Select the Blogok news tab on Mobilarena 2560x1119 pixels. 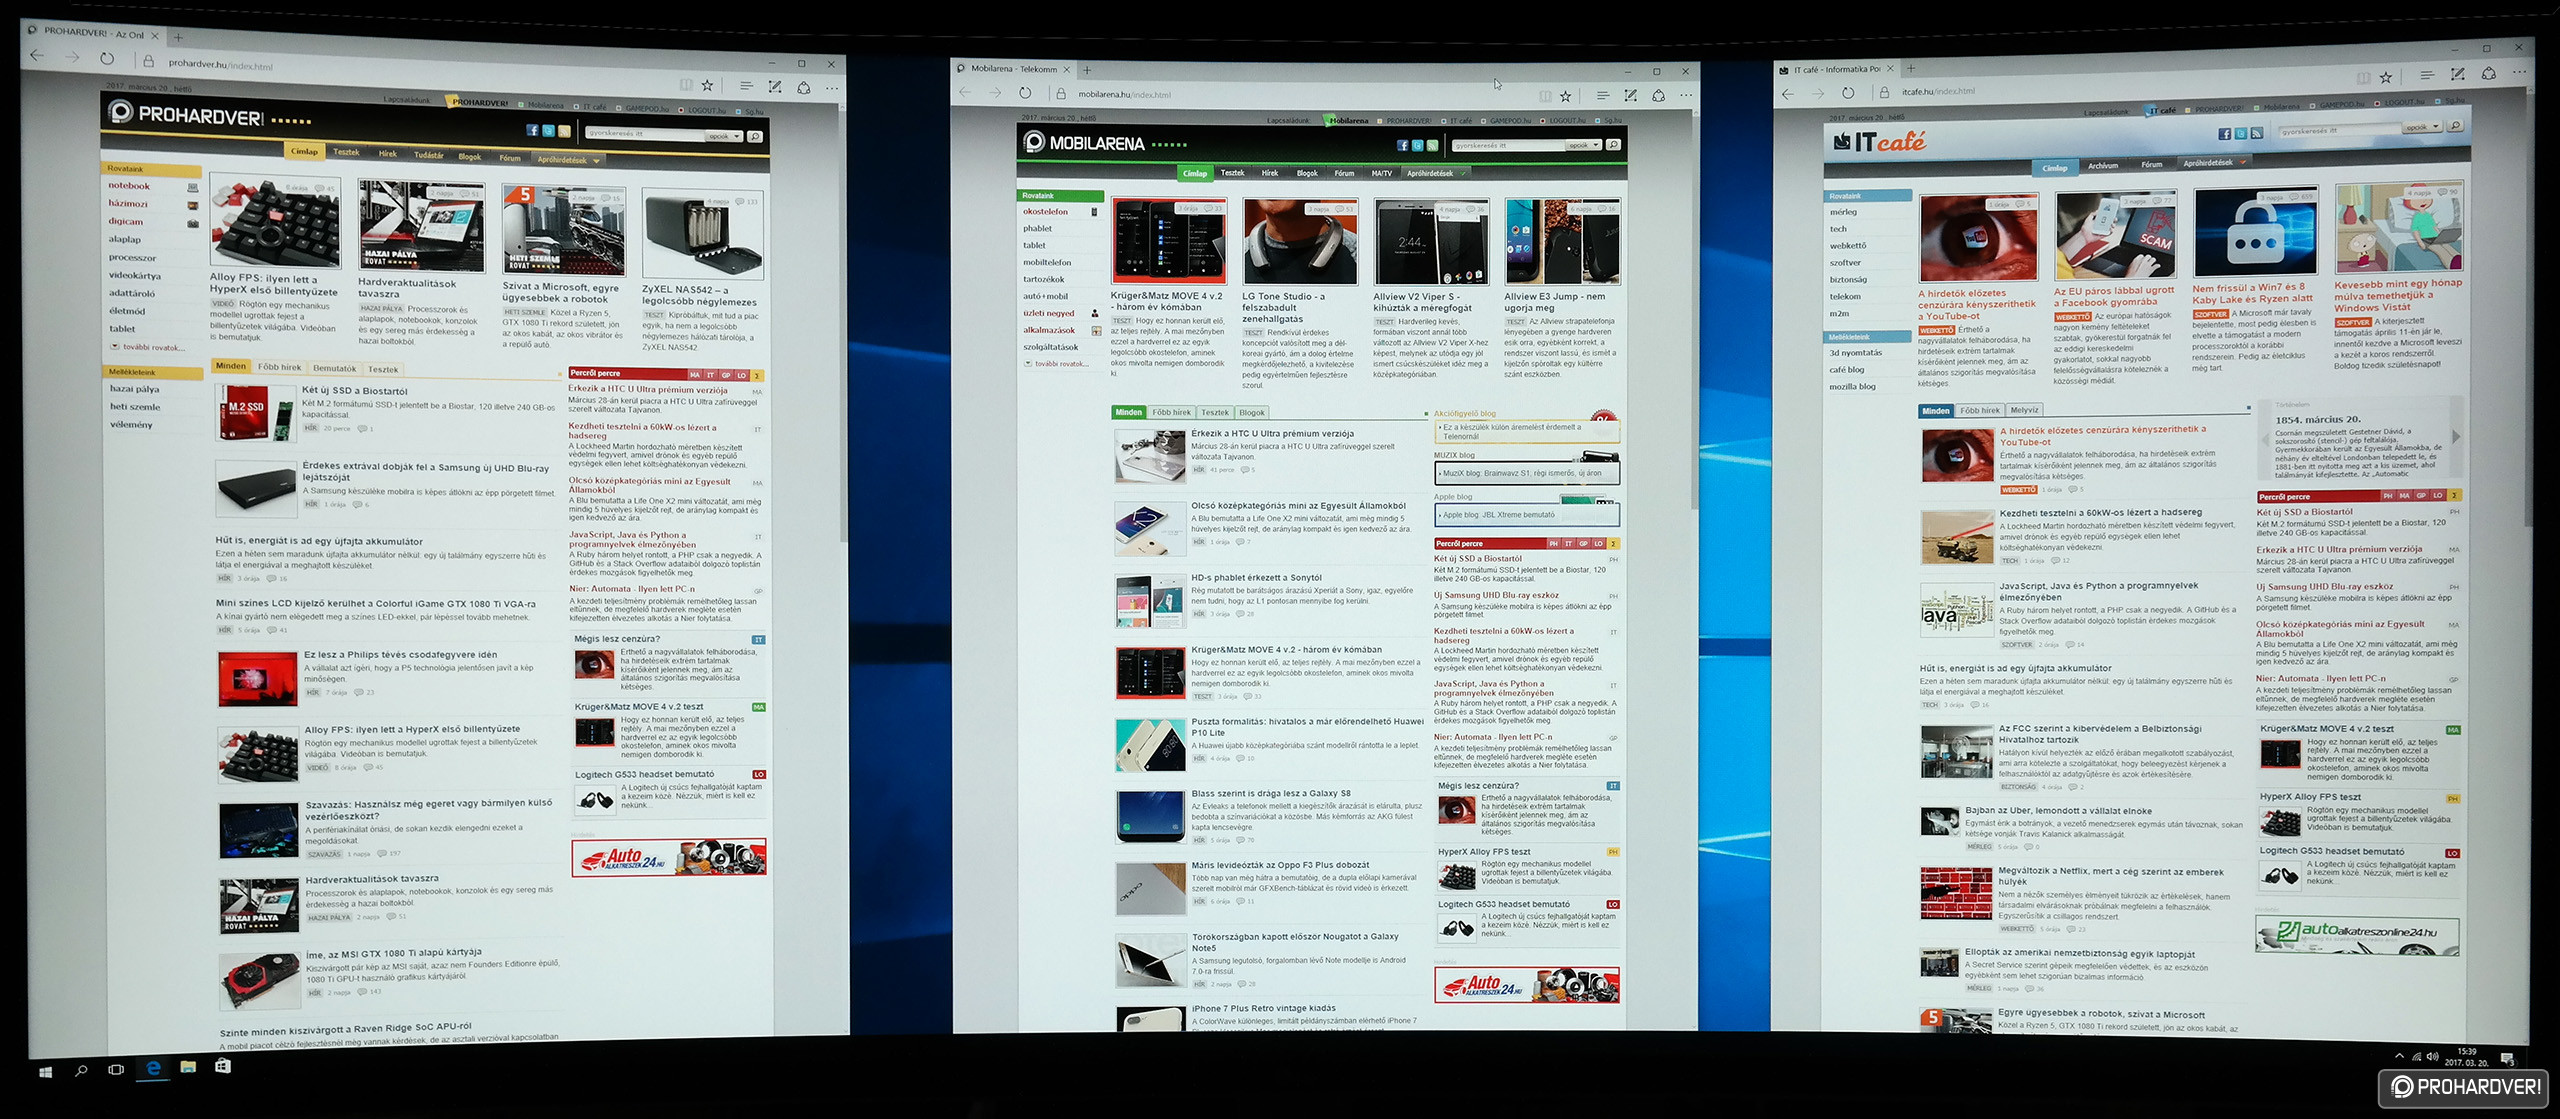[x=1252, y=413]
